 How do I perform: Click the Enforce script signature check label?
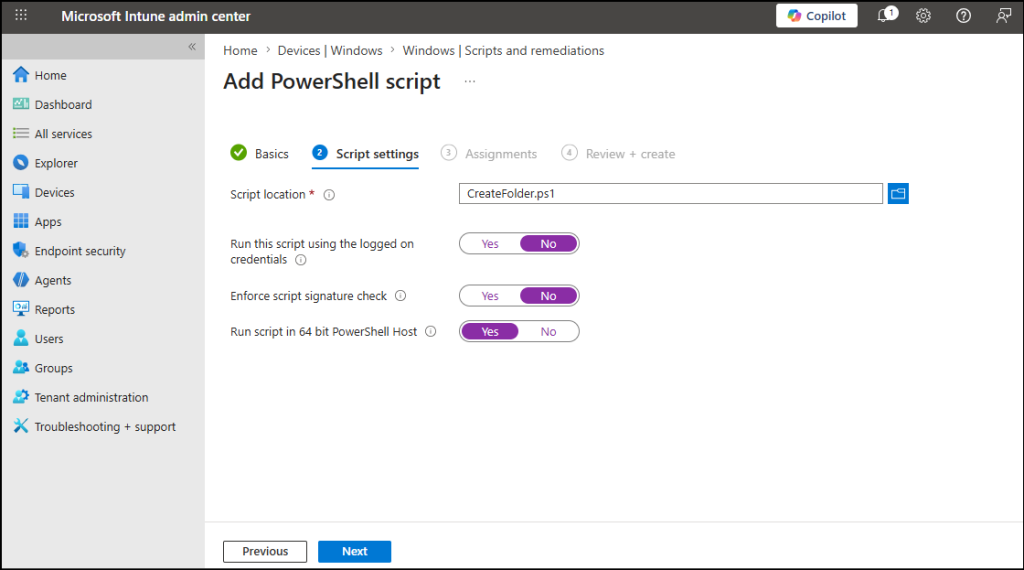point(308,296)
